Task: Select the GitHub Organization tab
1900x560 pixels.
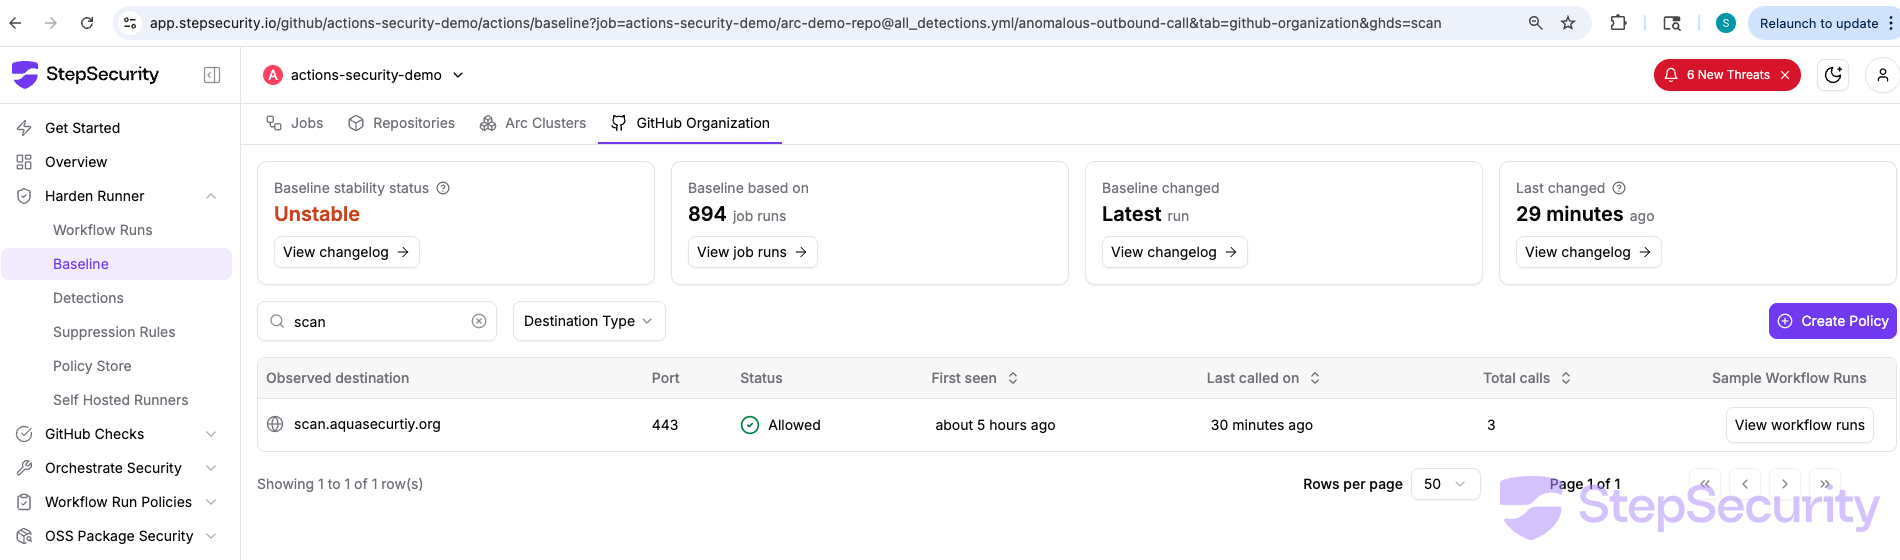Action: [690, 123]
